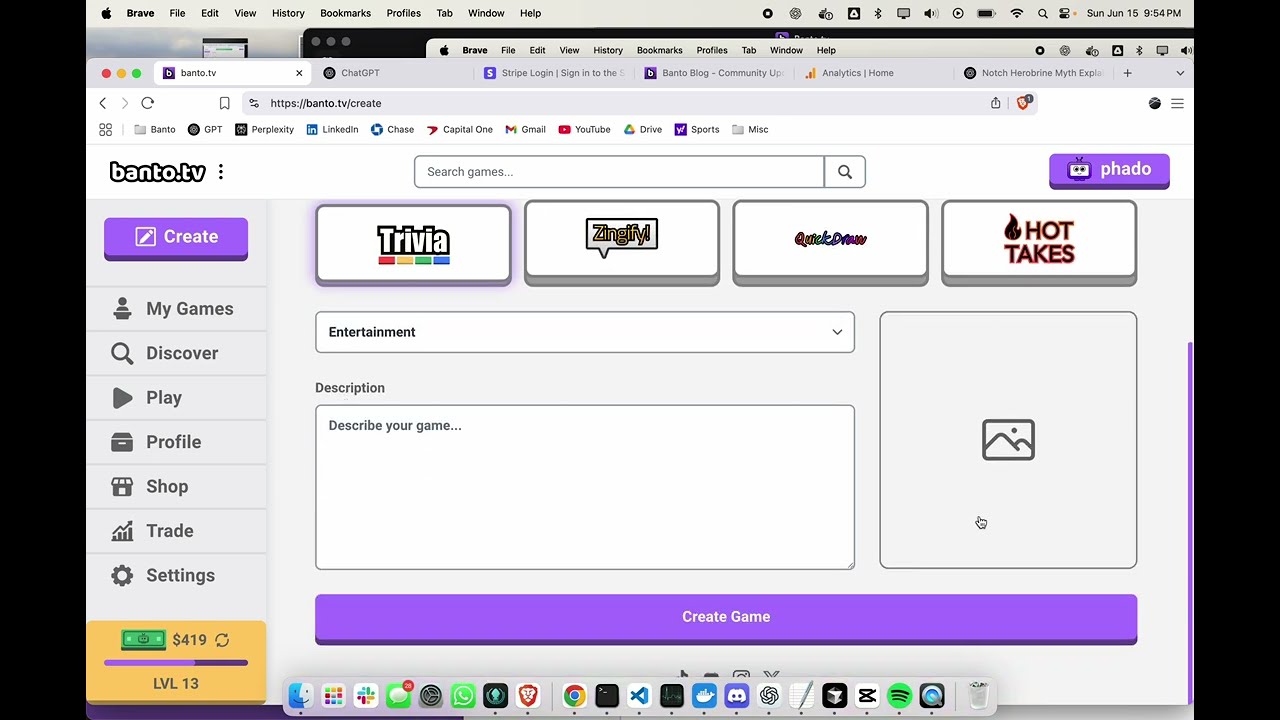Open My Games in sidebar
Screen dimensions: 1280x720
[x=176, y=309]
